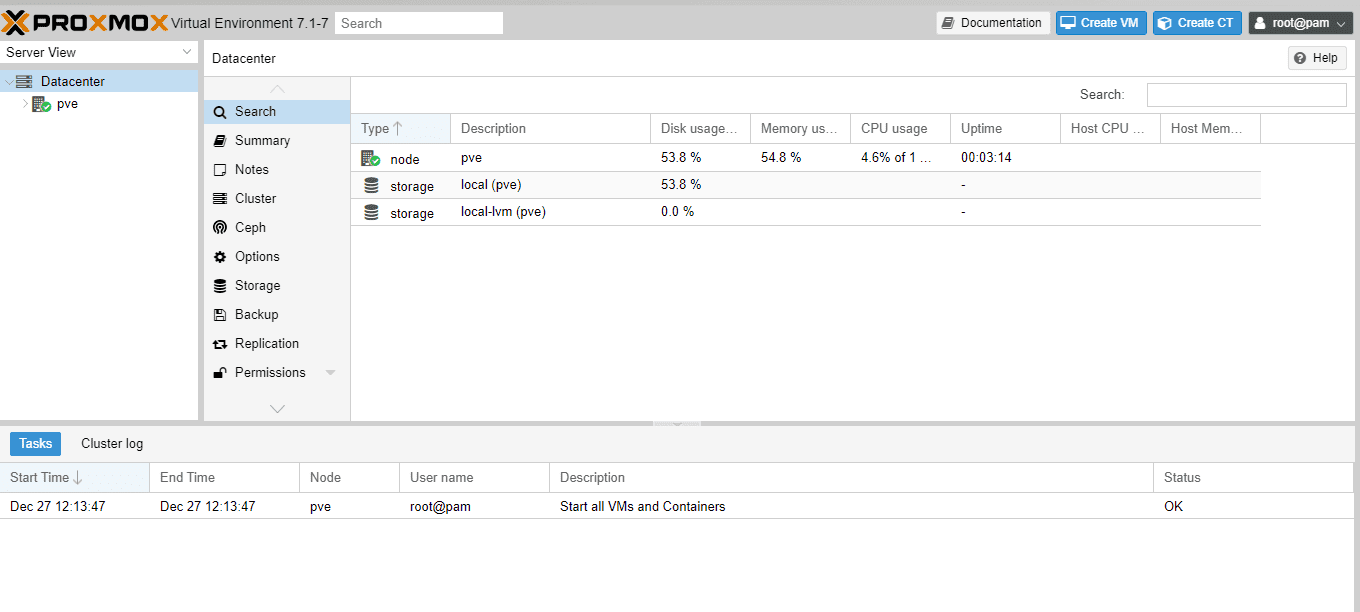The image size is (1360, 612).
Task: Click the Datacenter server icon in tree
Action: pos(24,81)
